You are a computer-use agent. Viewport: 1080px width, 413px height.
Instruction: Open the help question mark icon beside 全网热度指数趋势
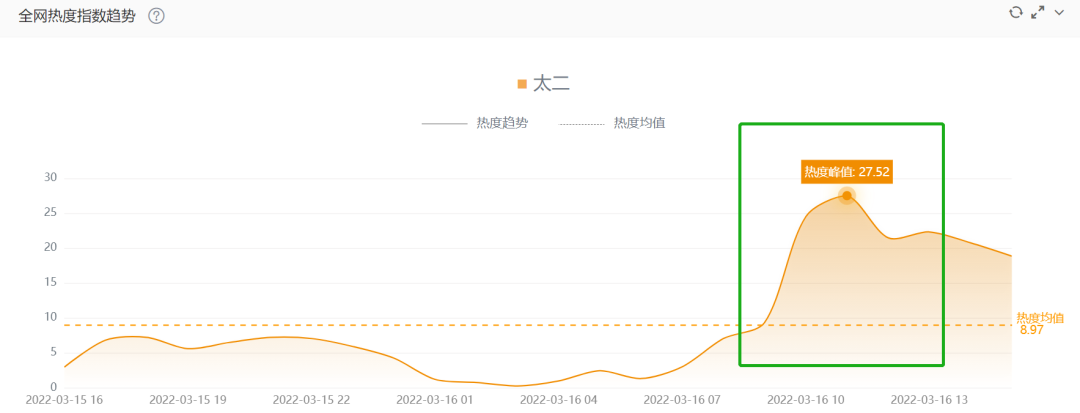[156, 16]
